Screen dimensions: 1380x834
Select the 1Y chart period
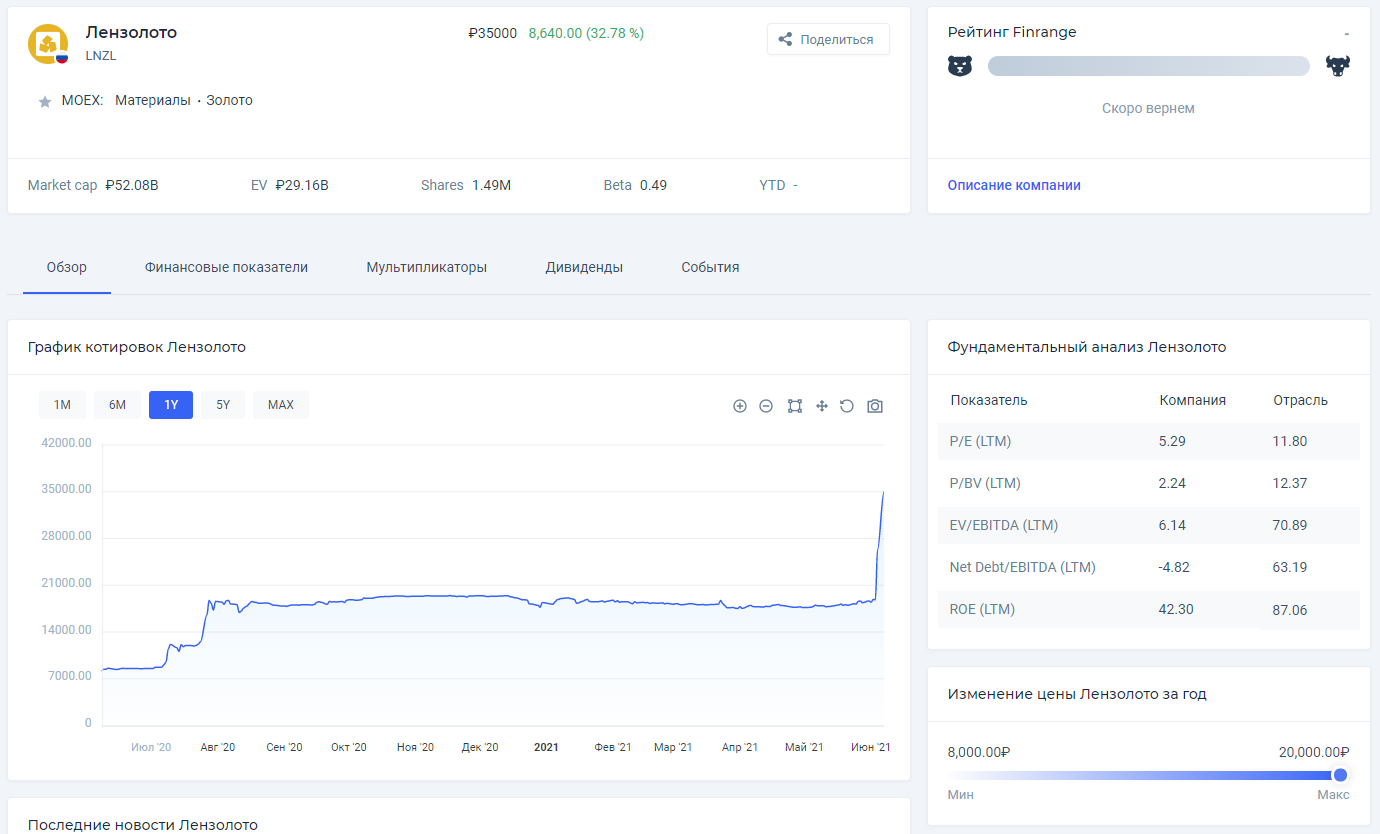point(171,405)
